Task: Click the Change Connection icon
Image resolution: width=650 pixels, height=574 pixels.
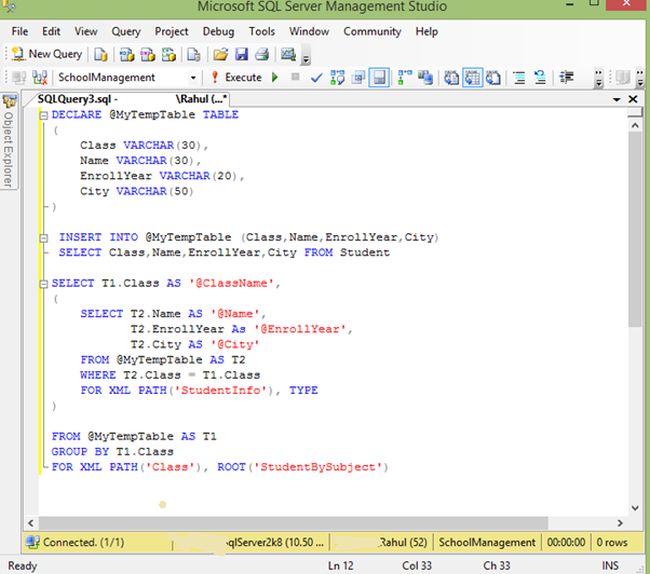Action: [x=39, y=77]
